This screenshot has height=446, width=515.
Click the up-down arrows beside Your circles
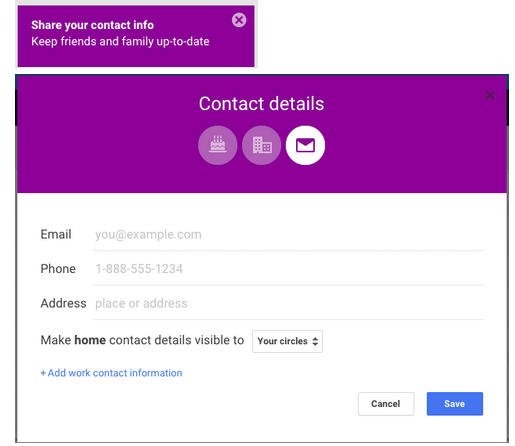tap(315, 341)
